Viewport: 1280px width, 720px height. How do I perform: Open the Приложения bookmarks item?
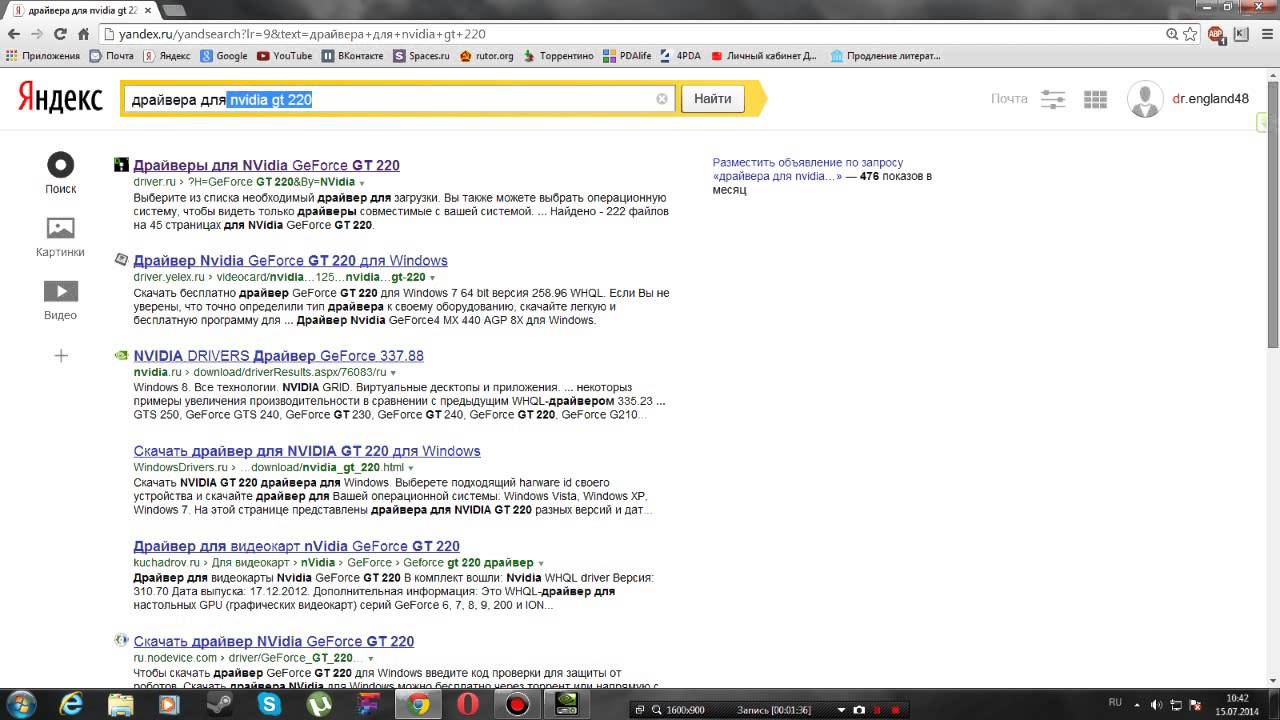[43, 56]
